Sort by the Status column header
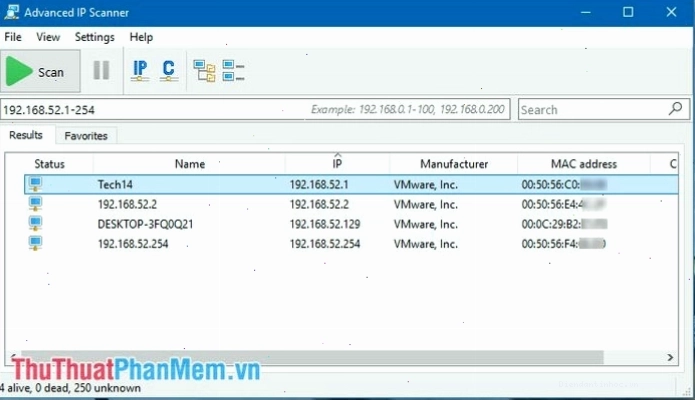The image size is (695, 401). [50, 164]
